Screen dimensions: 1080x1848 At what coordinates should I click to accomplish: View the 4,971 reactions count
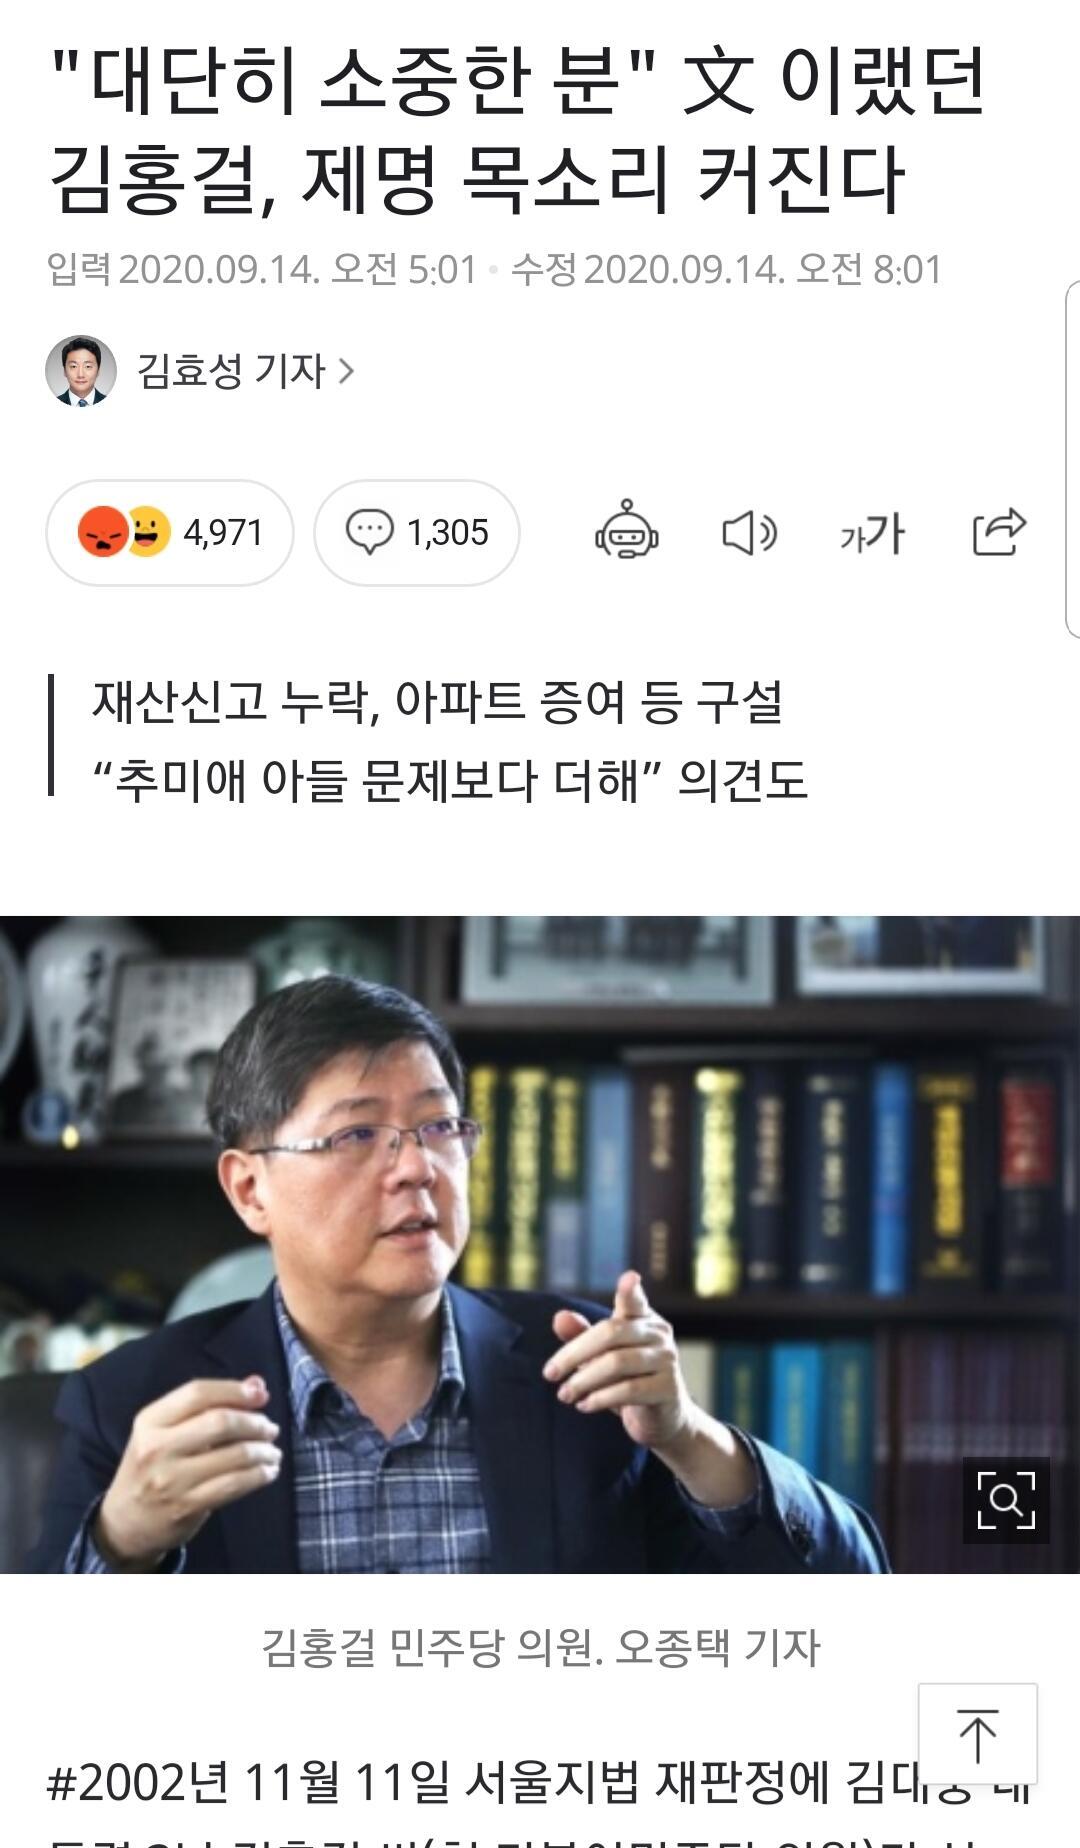tap(223, 533)
